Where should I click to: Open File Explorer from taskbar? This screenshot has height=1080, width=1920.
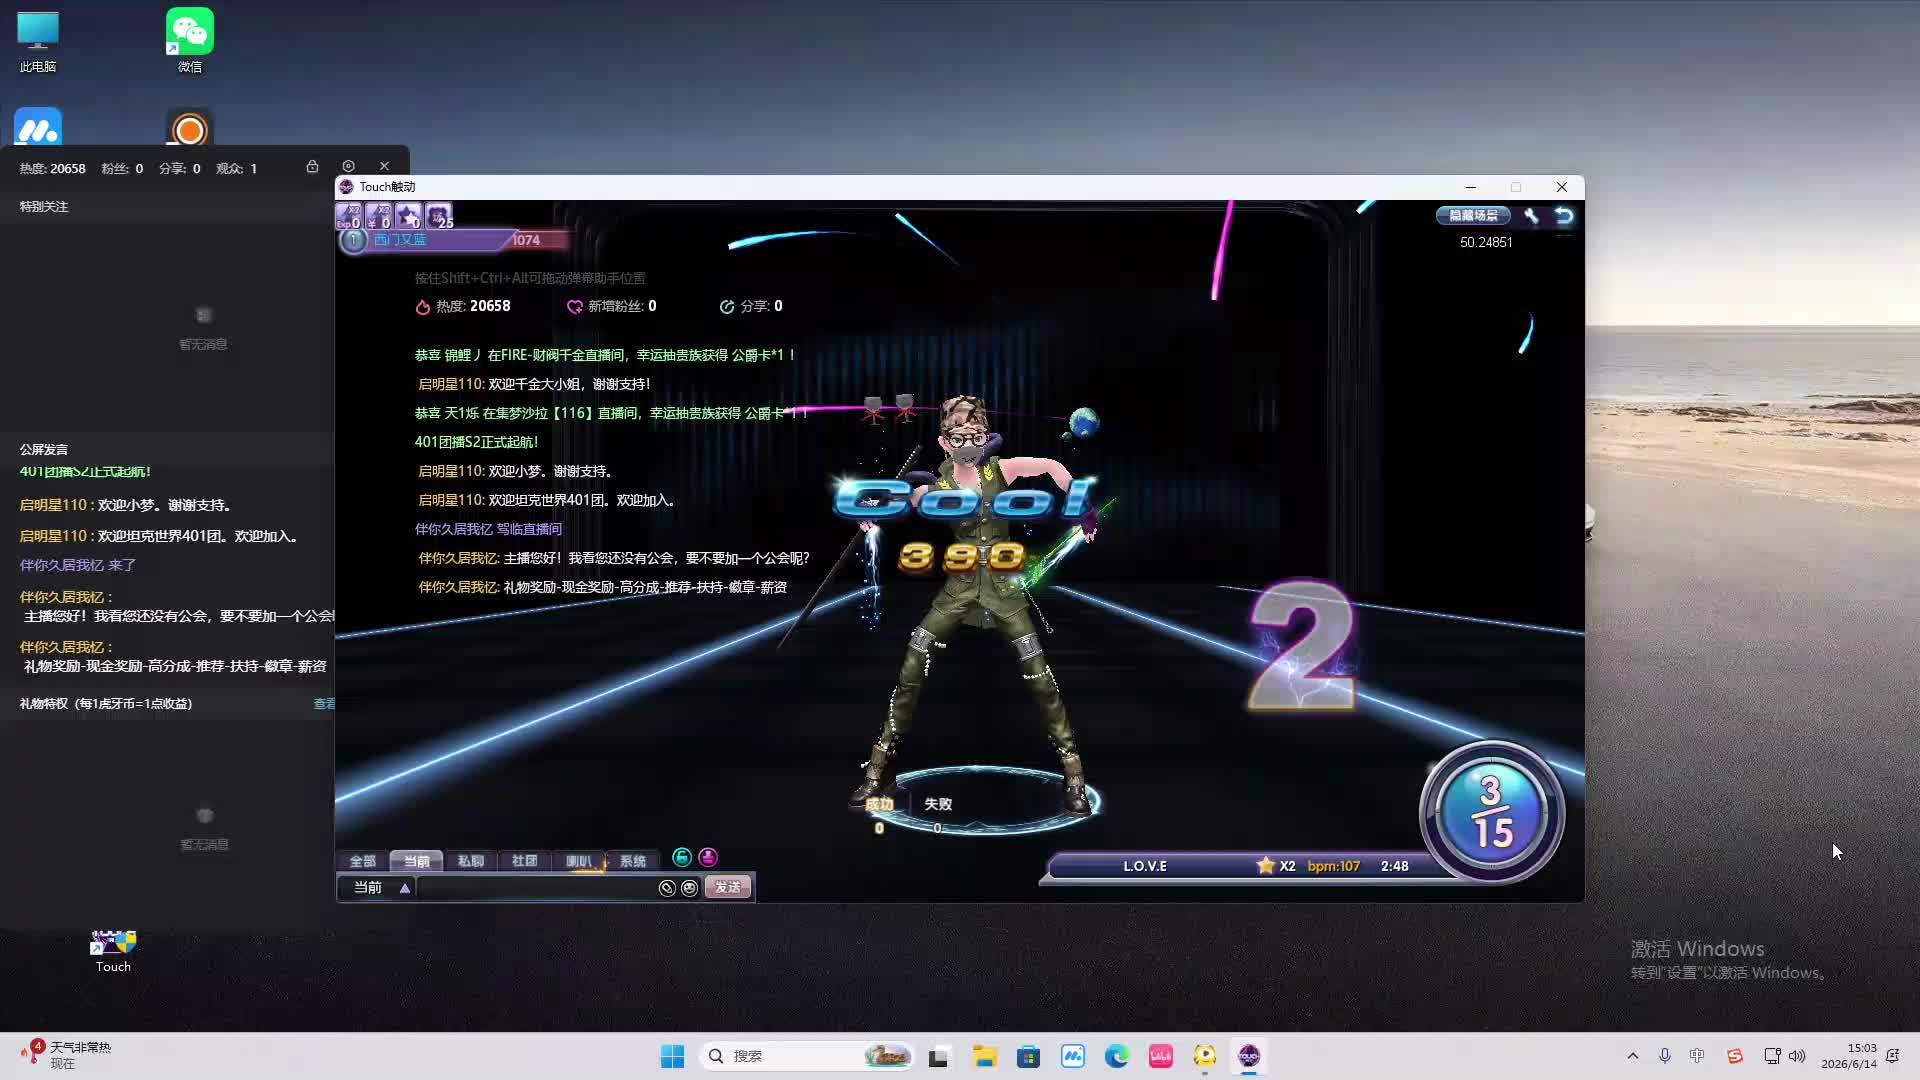coord(985,1056)
